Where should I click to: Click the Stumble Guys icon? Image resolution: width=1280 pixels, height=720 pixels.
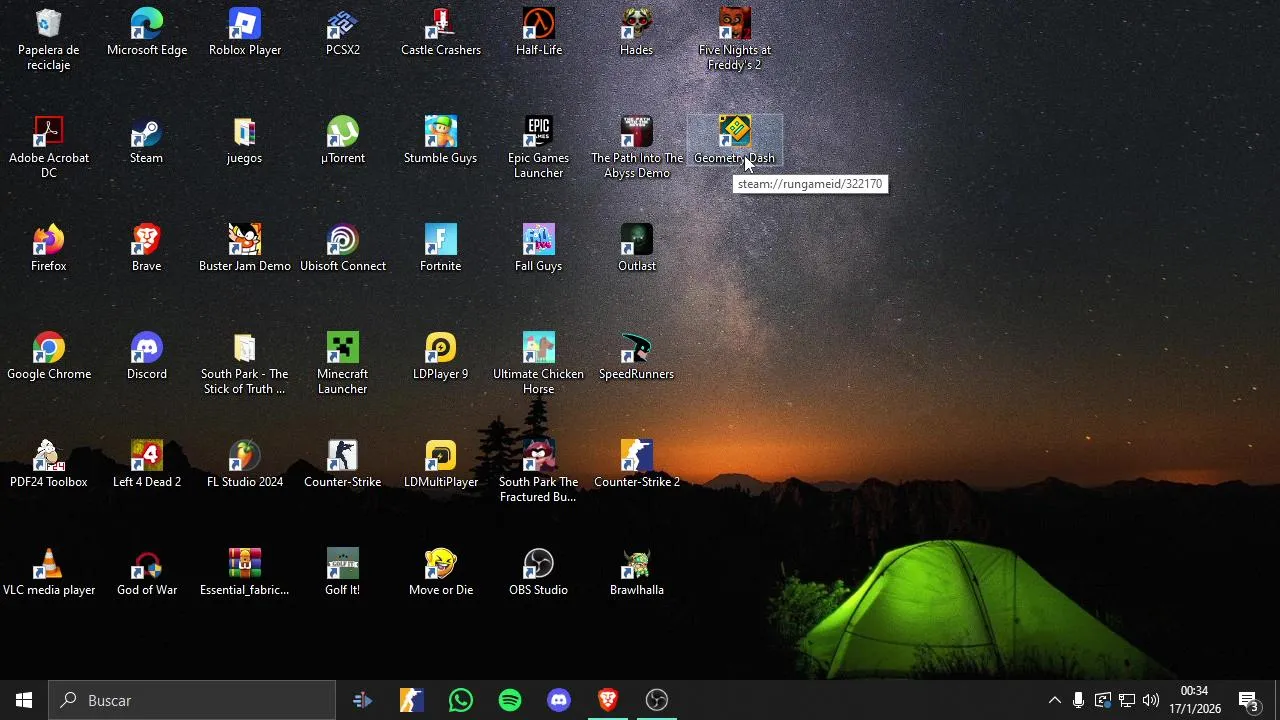440,141
